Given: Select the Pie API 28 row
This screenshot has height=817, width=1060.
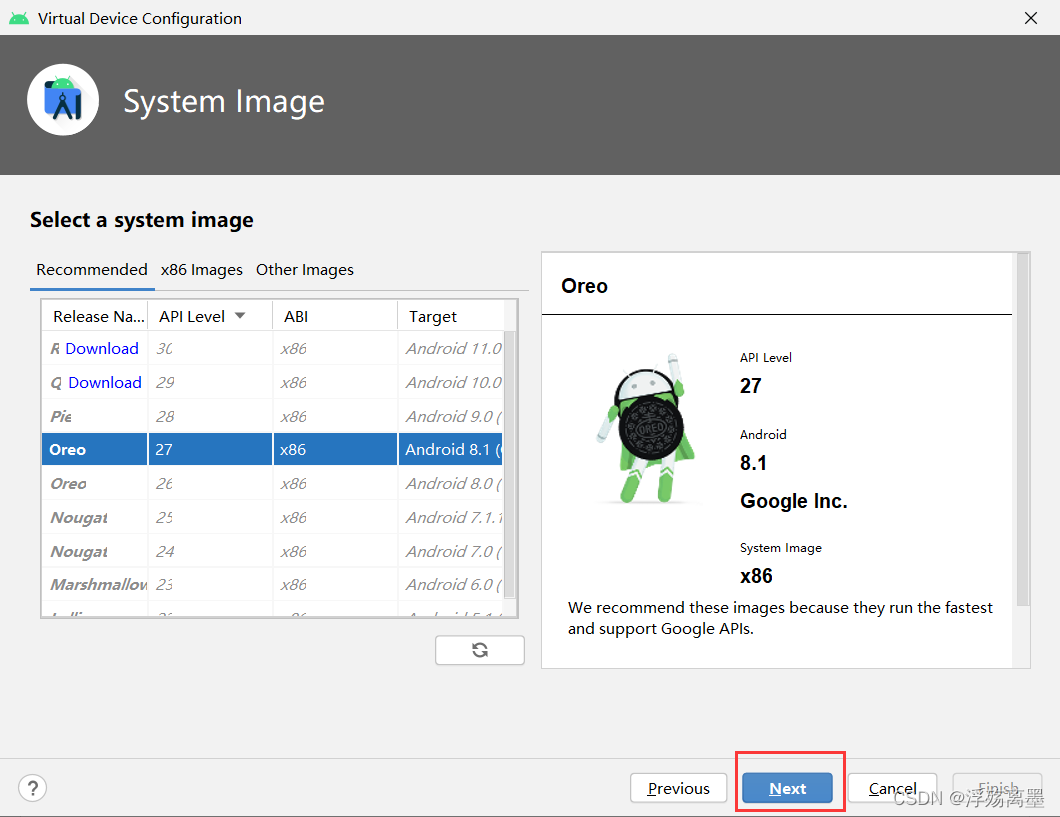Looking at the screenshot, I should [x=273, y=416].
